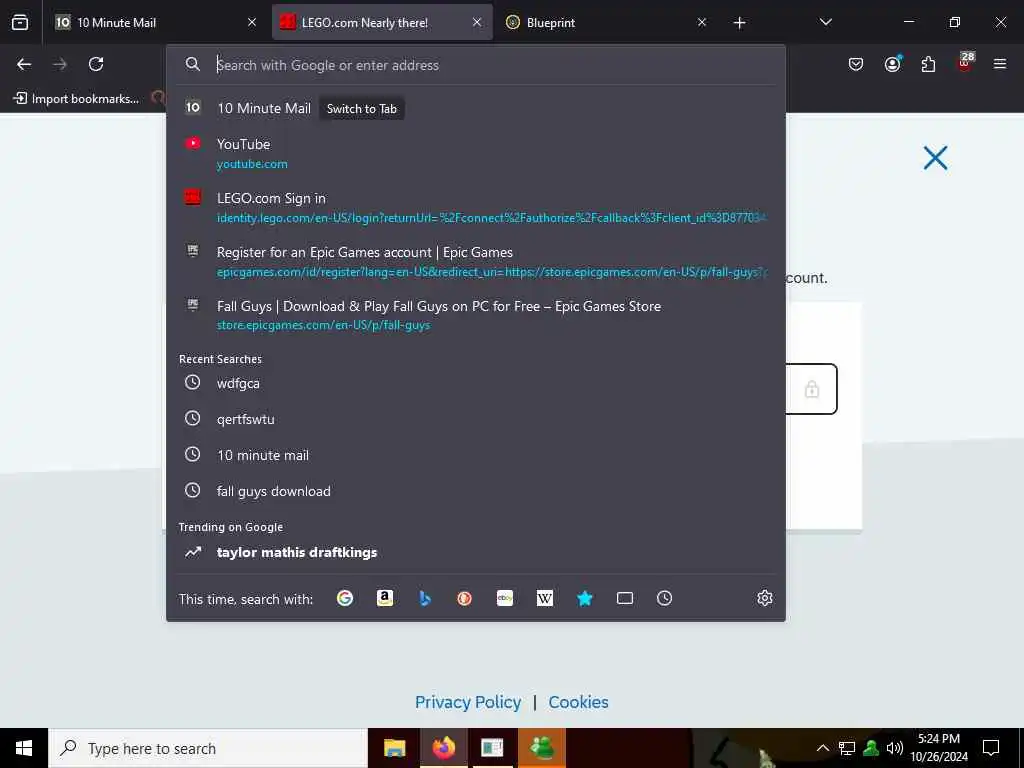Search history with clock icon
The height and width of the screenshot is (768, 1024).
coord(664,598)
